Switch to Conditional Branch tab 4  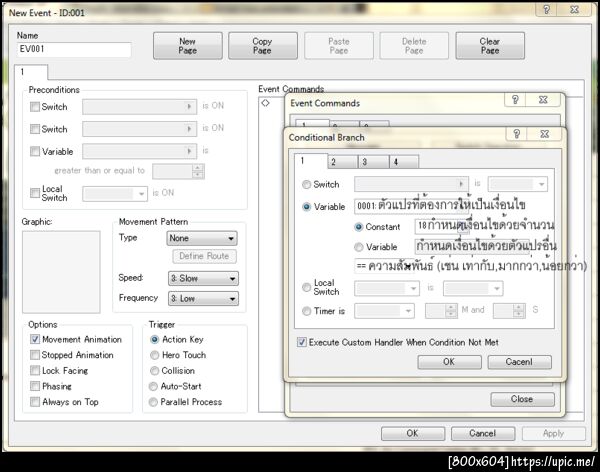tap(404, 162)
